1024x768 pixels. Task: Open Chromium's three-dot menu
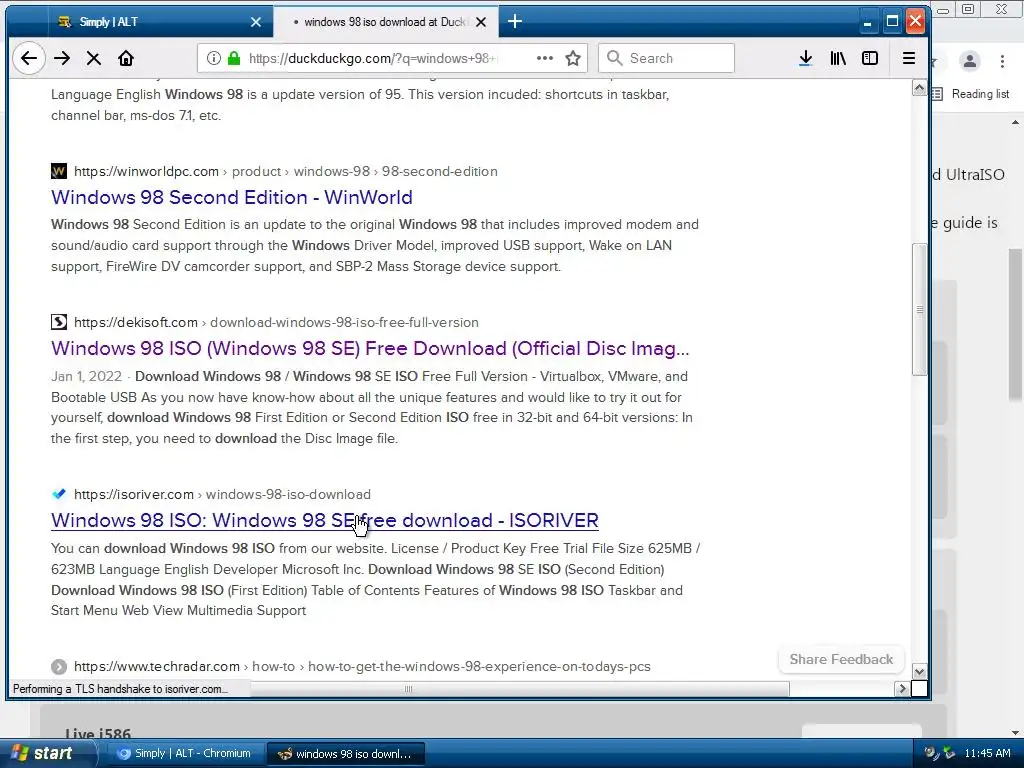coord(1002,61)
